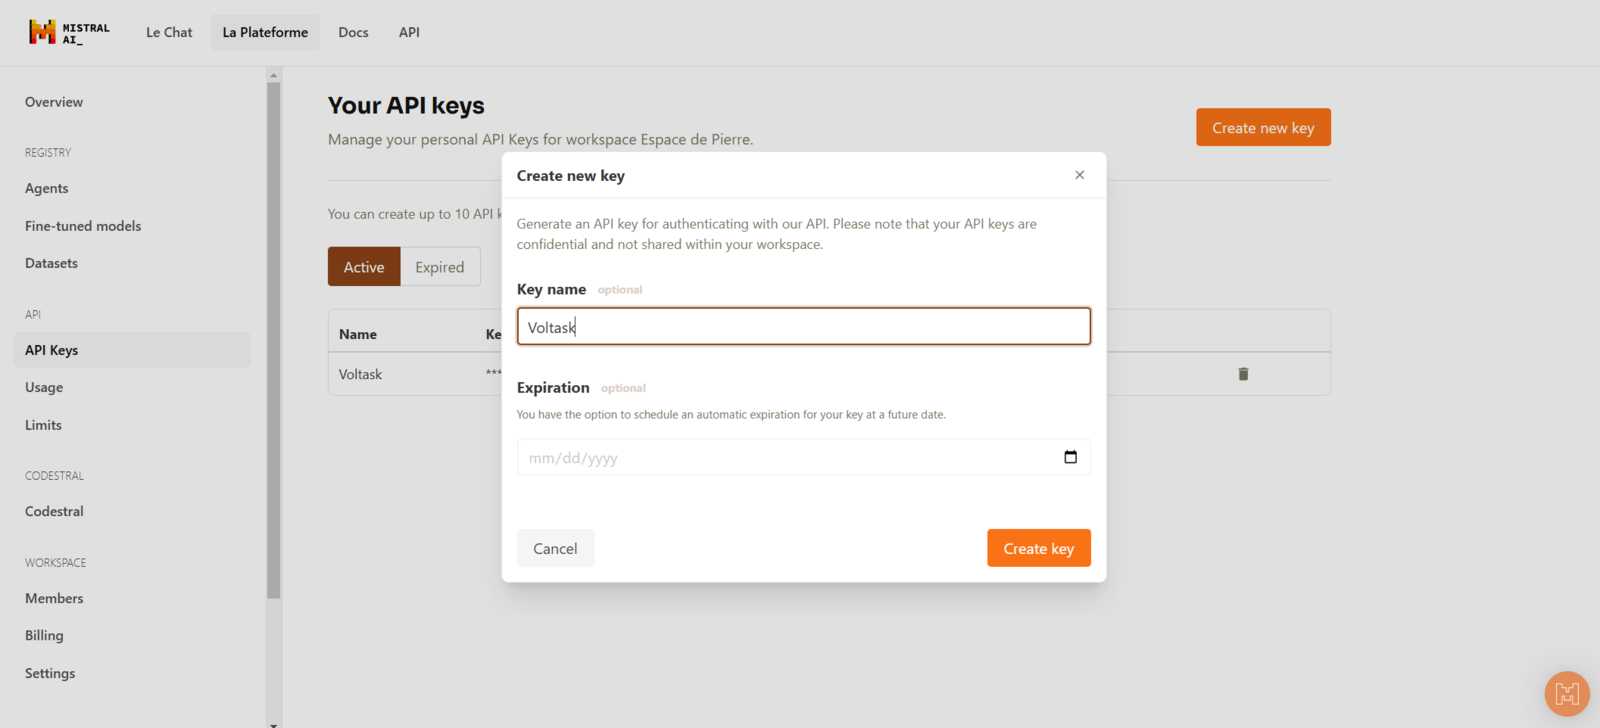Open Codestral in the sidebar
Image resolution: width=1600 pixels, height=728 pixels.
coord(54,511)
